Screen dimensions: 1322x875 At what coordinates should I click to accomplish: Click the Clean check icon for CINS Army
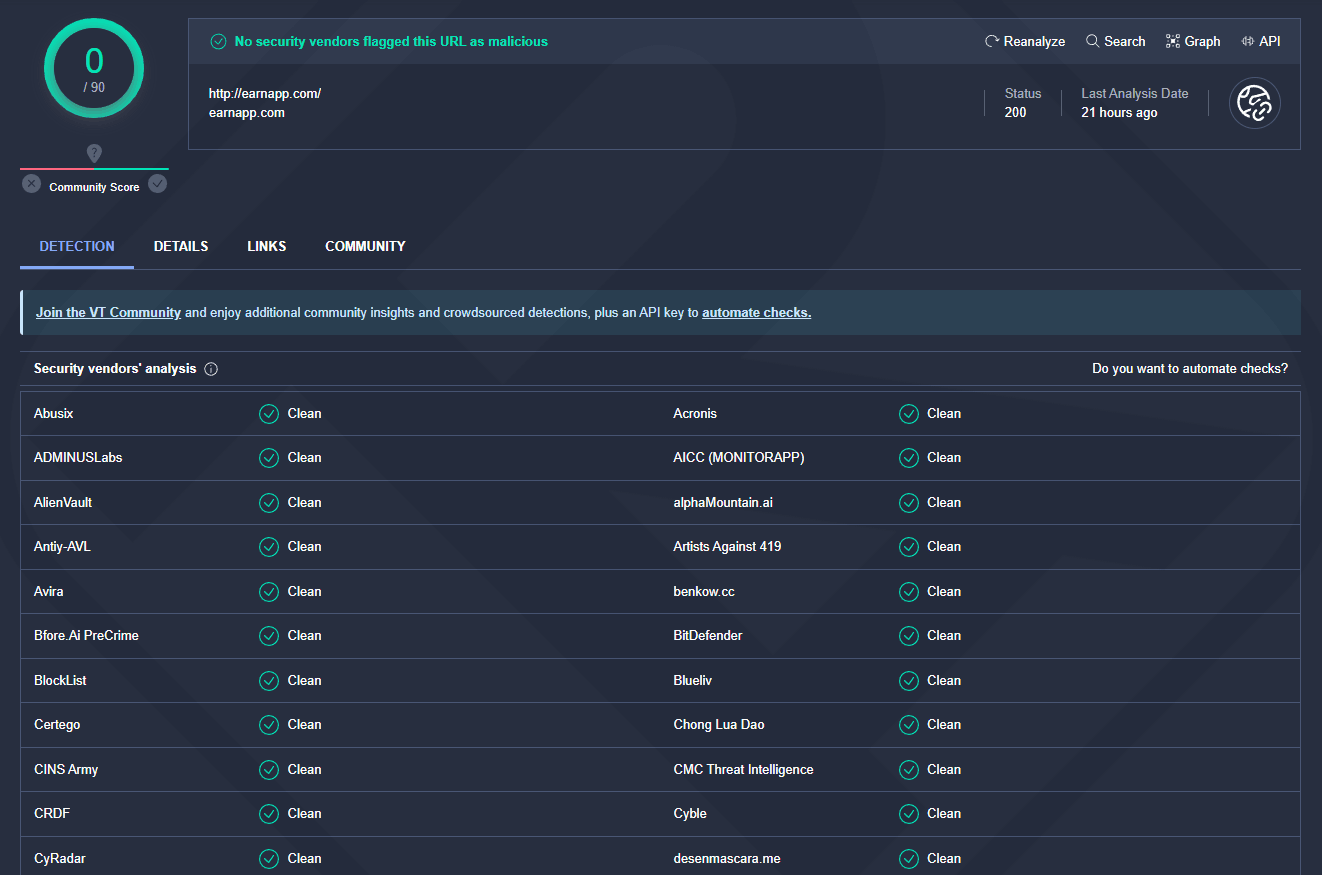point(269,769)
